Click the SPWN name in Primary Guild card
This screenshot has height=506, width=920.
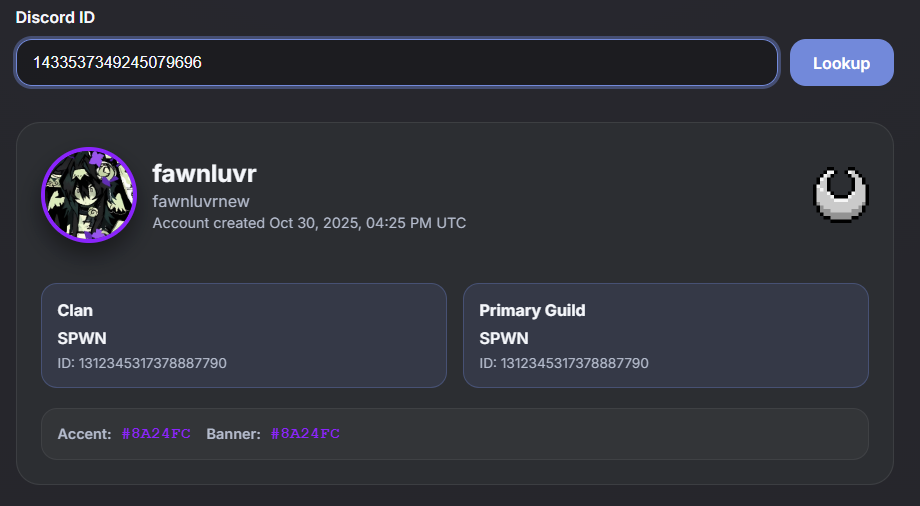pos(504,338)
